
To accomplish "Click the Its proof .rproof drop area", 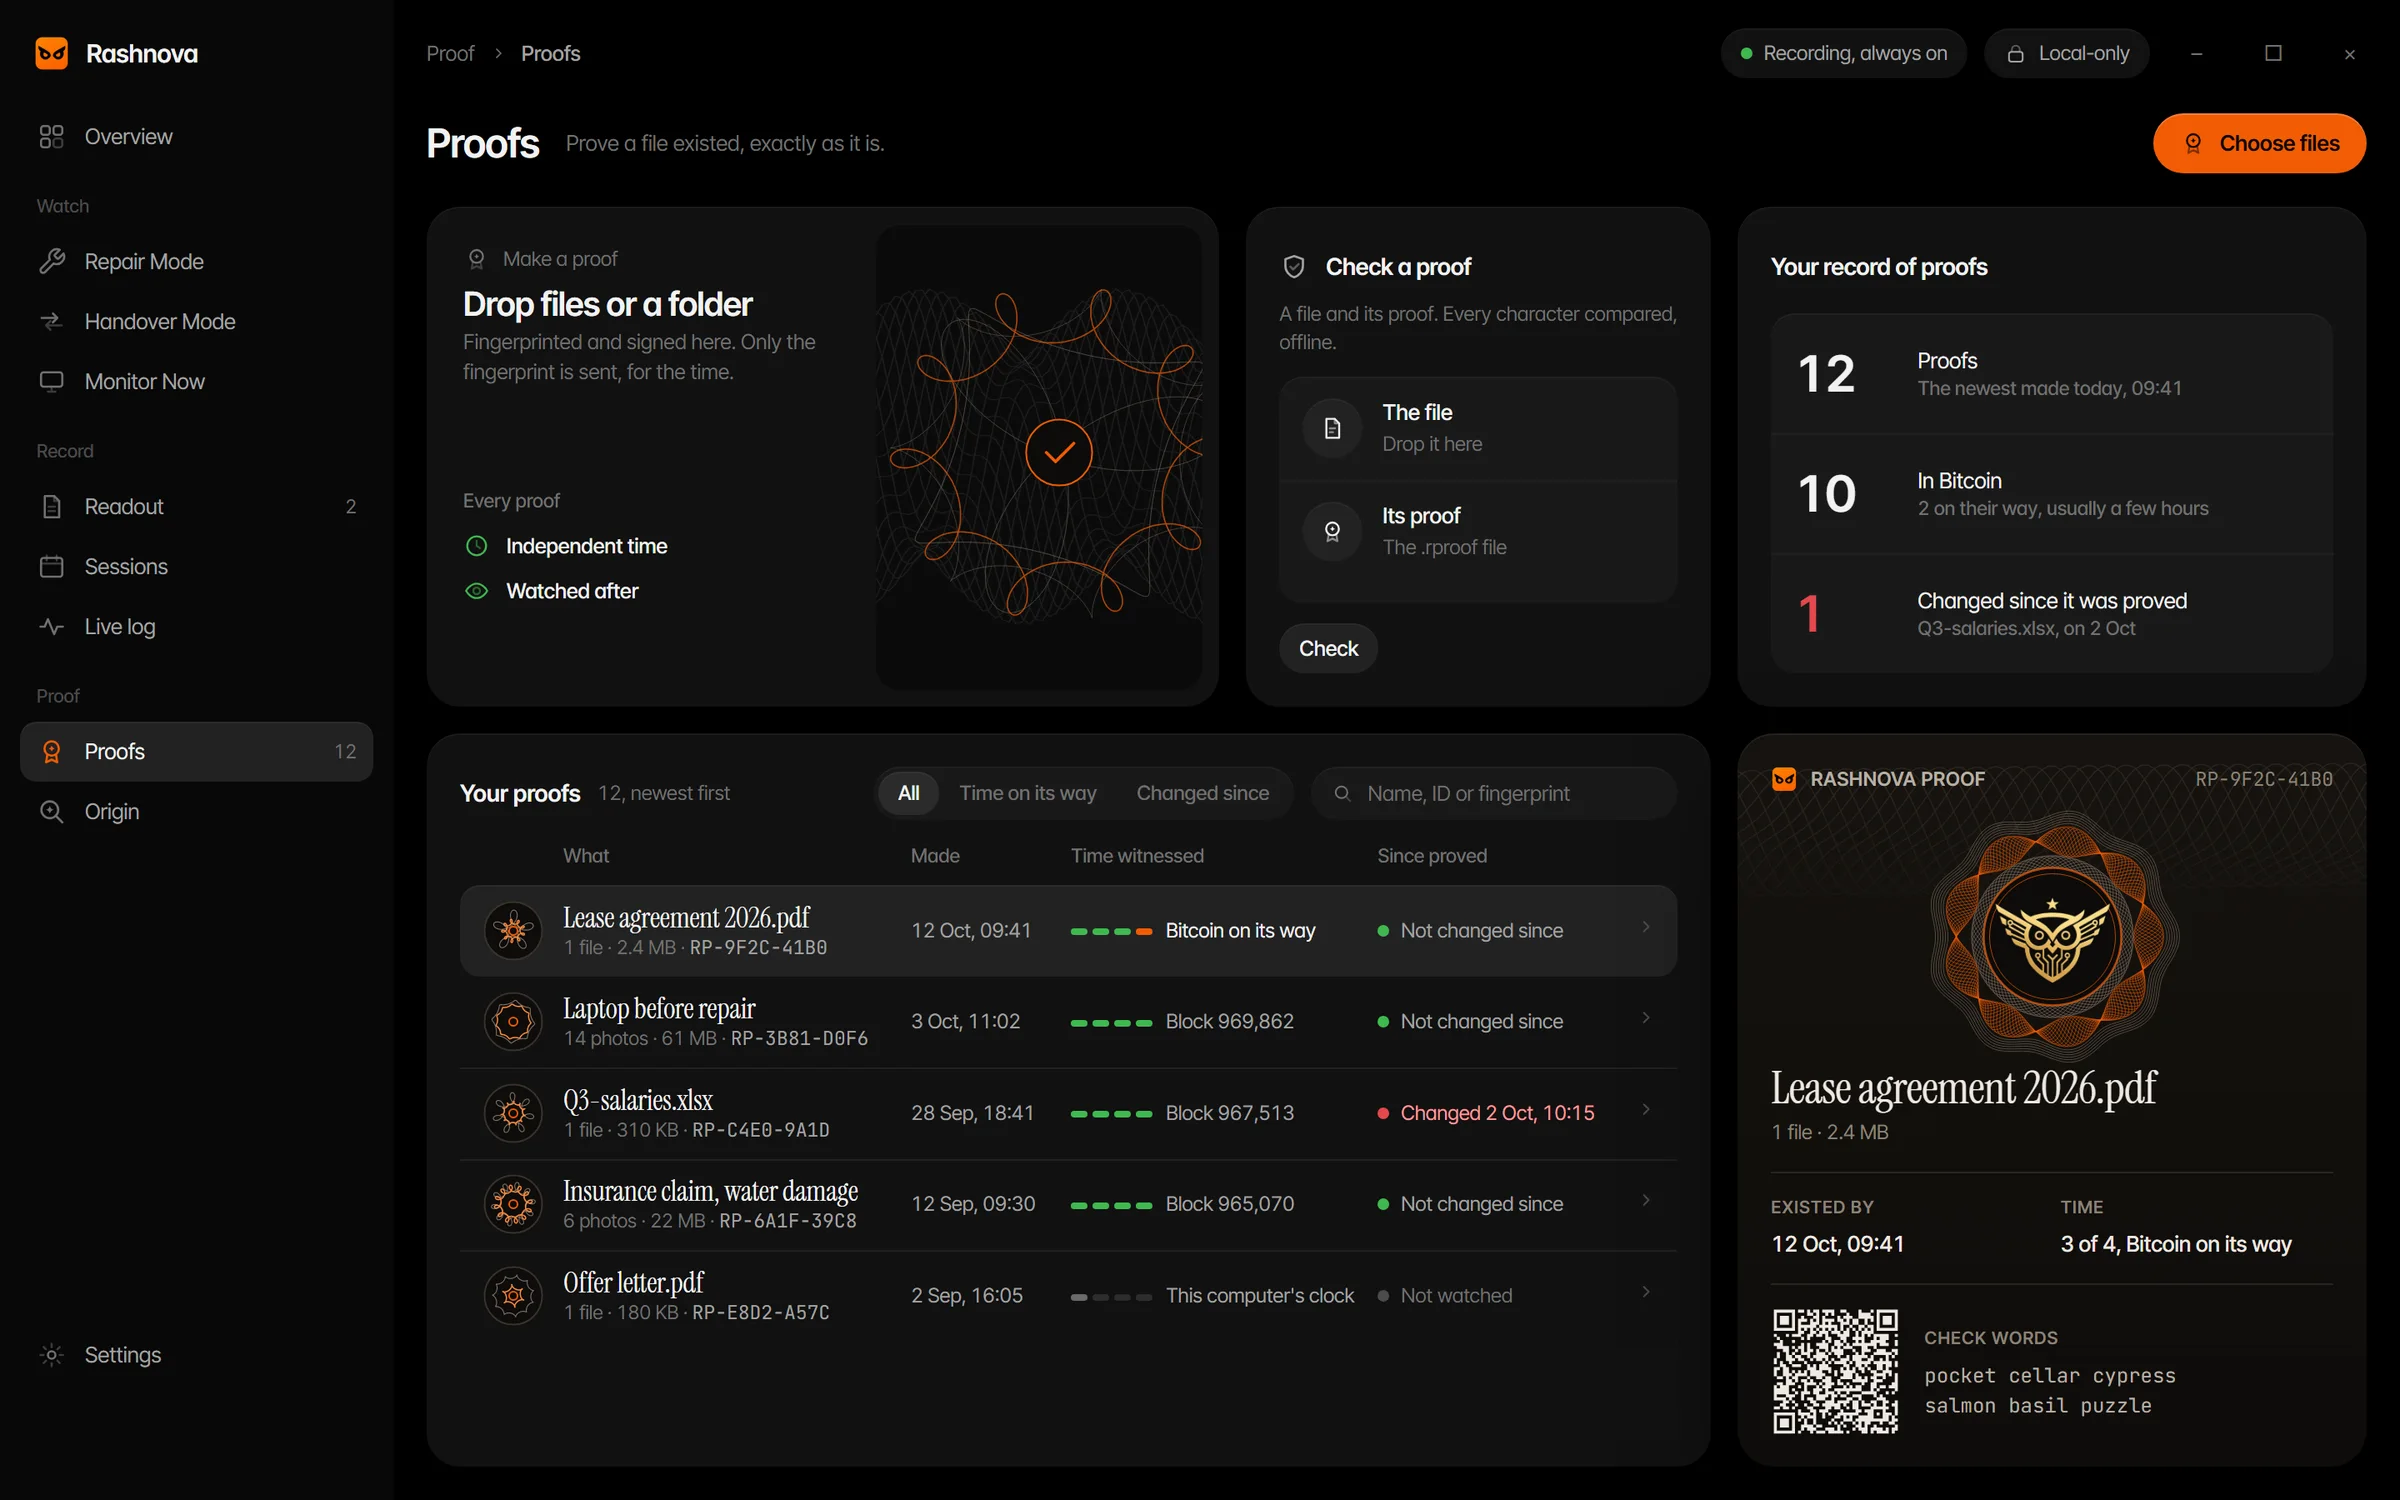I will click(1478, 531).
